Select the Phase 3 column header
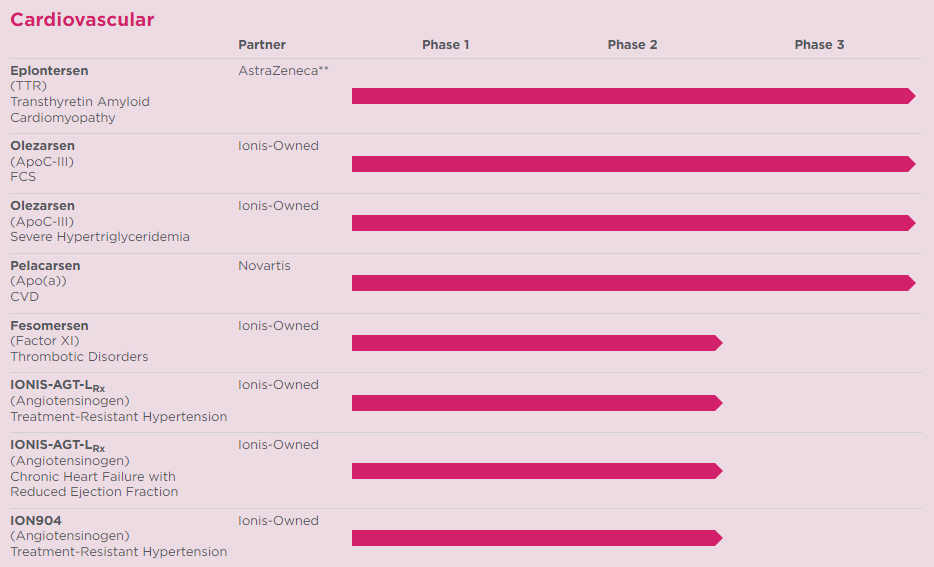The image size is (934, 567). pos(819,45)
